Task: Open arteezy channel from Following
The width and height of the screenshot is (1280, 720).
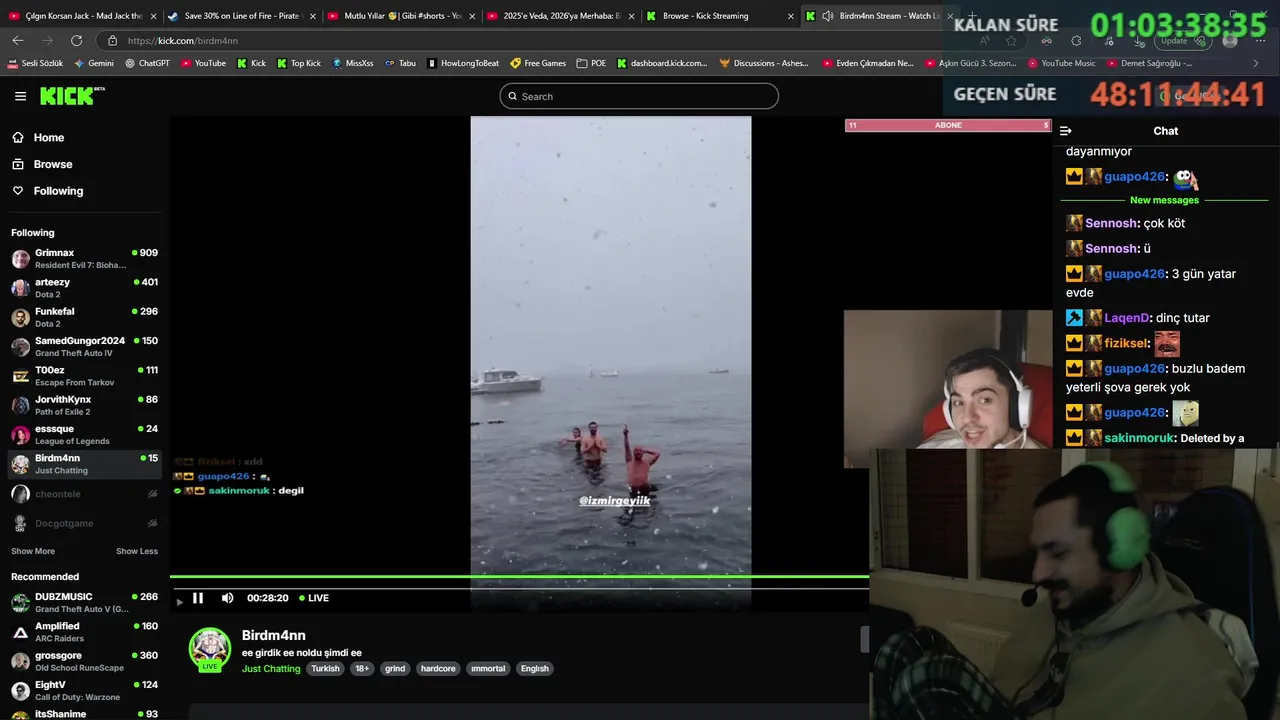Action: (x=84, y=288)
